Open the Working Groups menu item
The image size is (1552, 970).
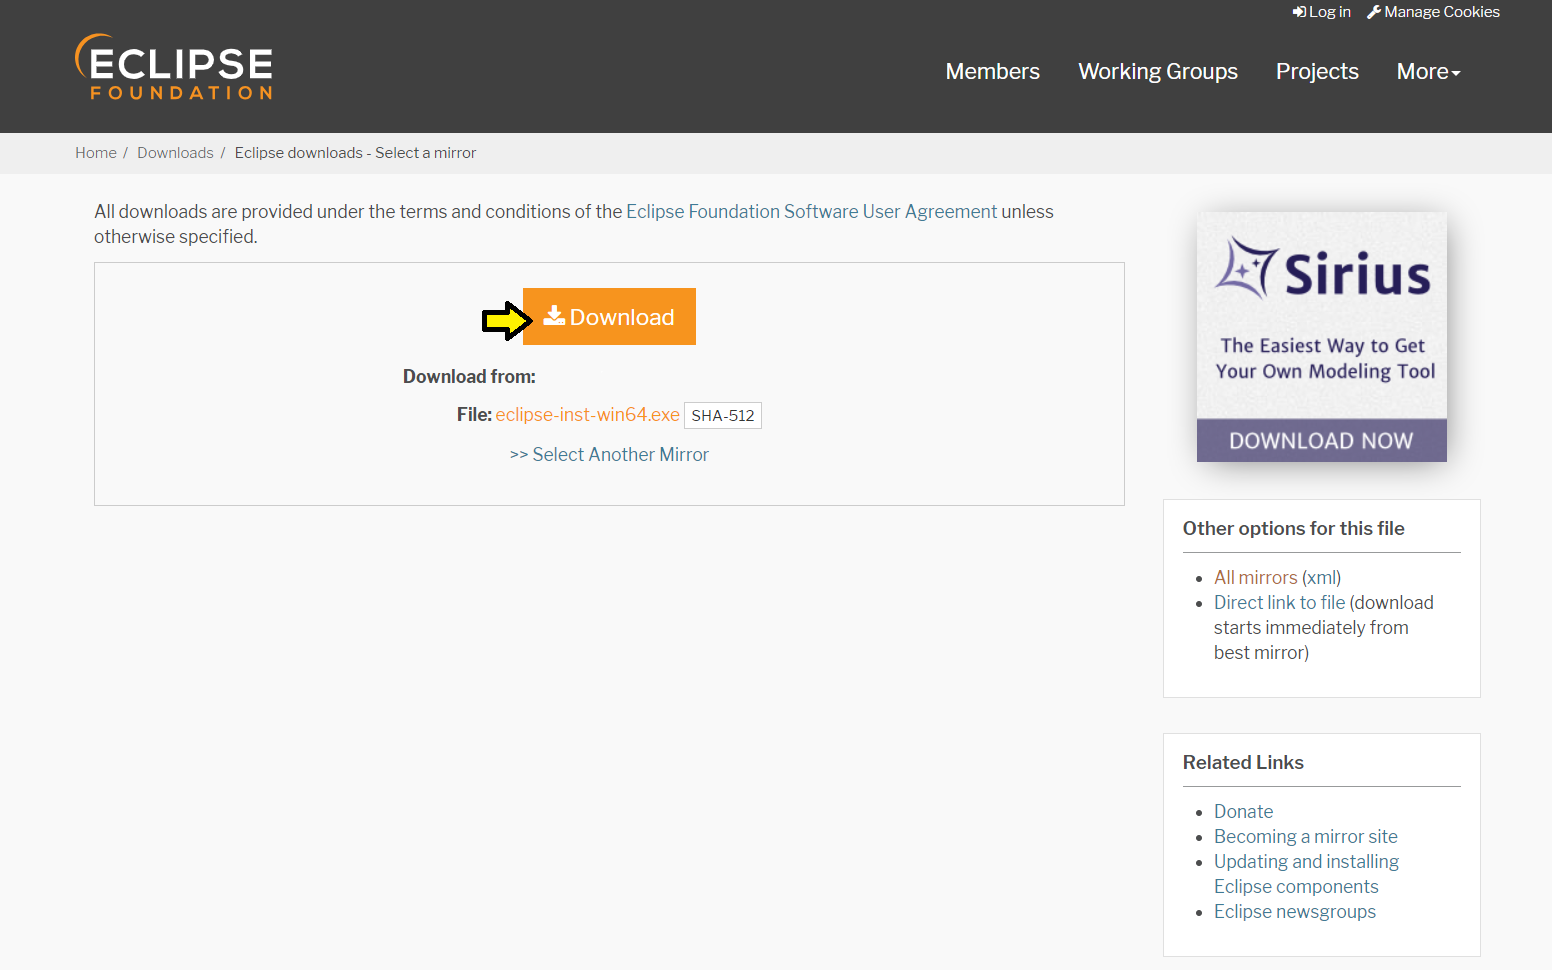[x=1158, y=71]
